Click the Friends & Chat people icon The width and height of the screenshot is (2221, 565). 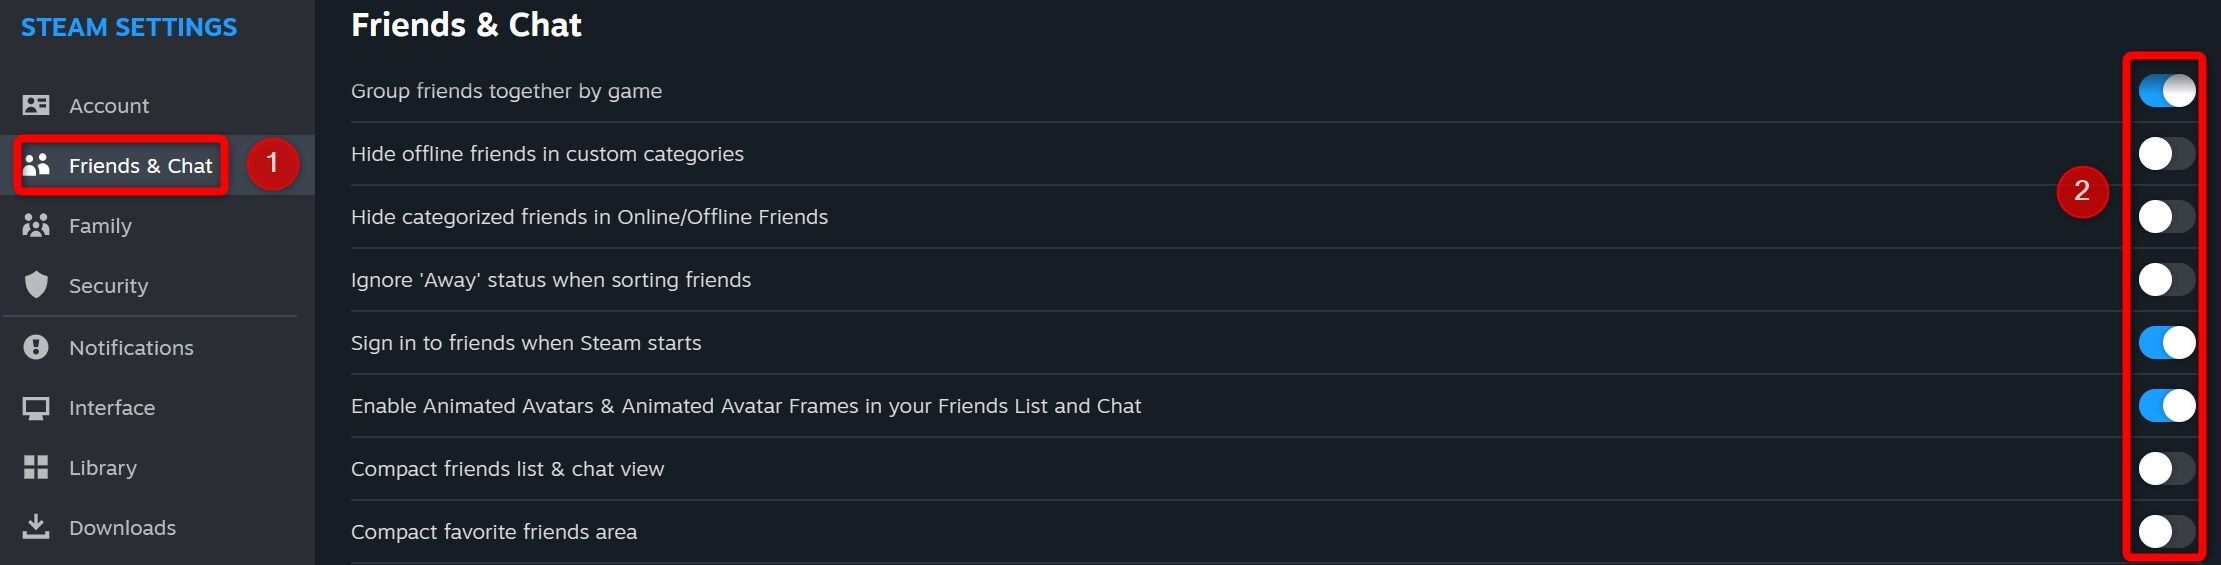point(36,165)
